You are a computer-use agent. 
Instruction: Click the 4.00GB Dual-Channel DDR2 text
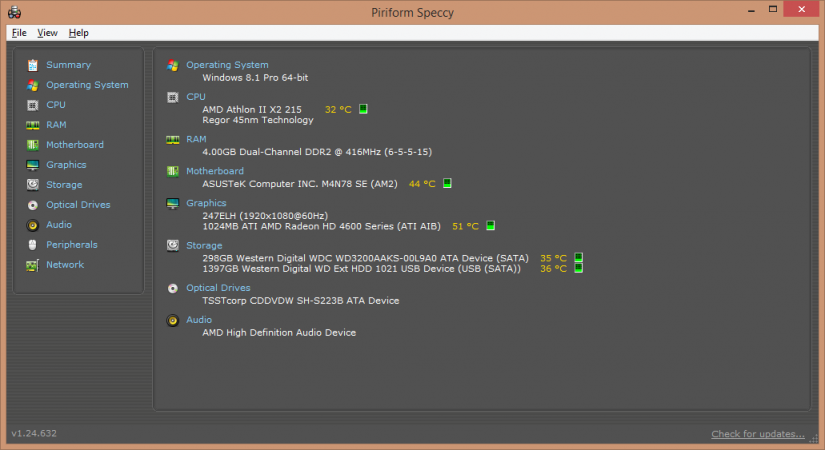point(317,152)
